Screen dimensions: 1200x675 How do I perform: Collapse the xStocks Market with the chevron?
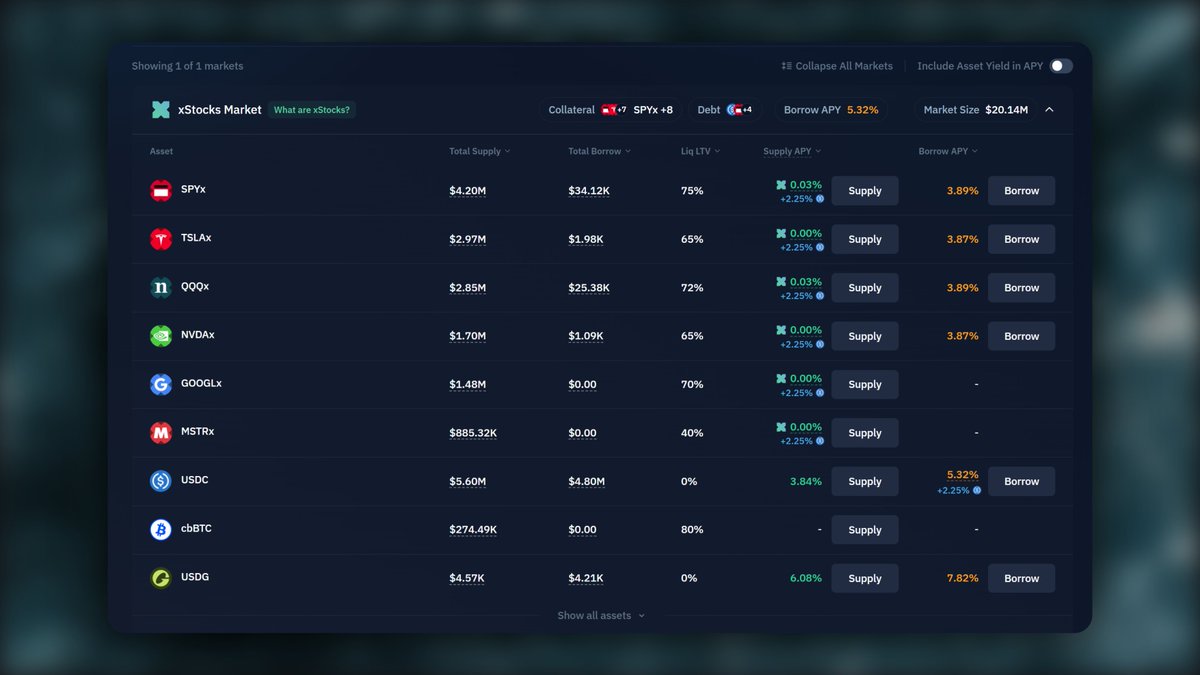tap(1049, 110)
